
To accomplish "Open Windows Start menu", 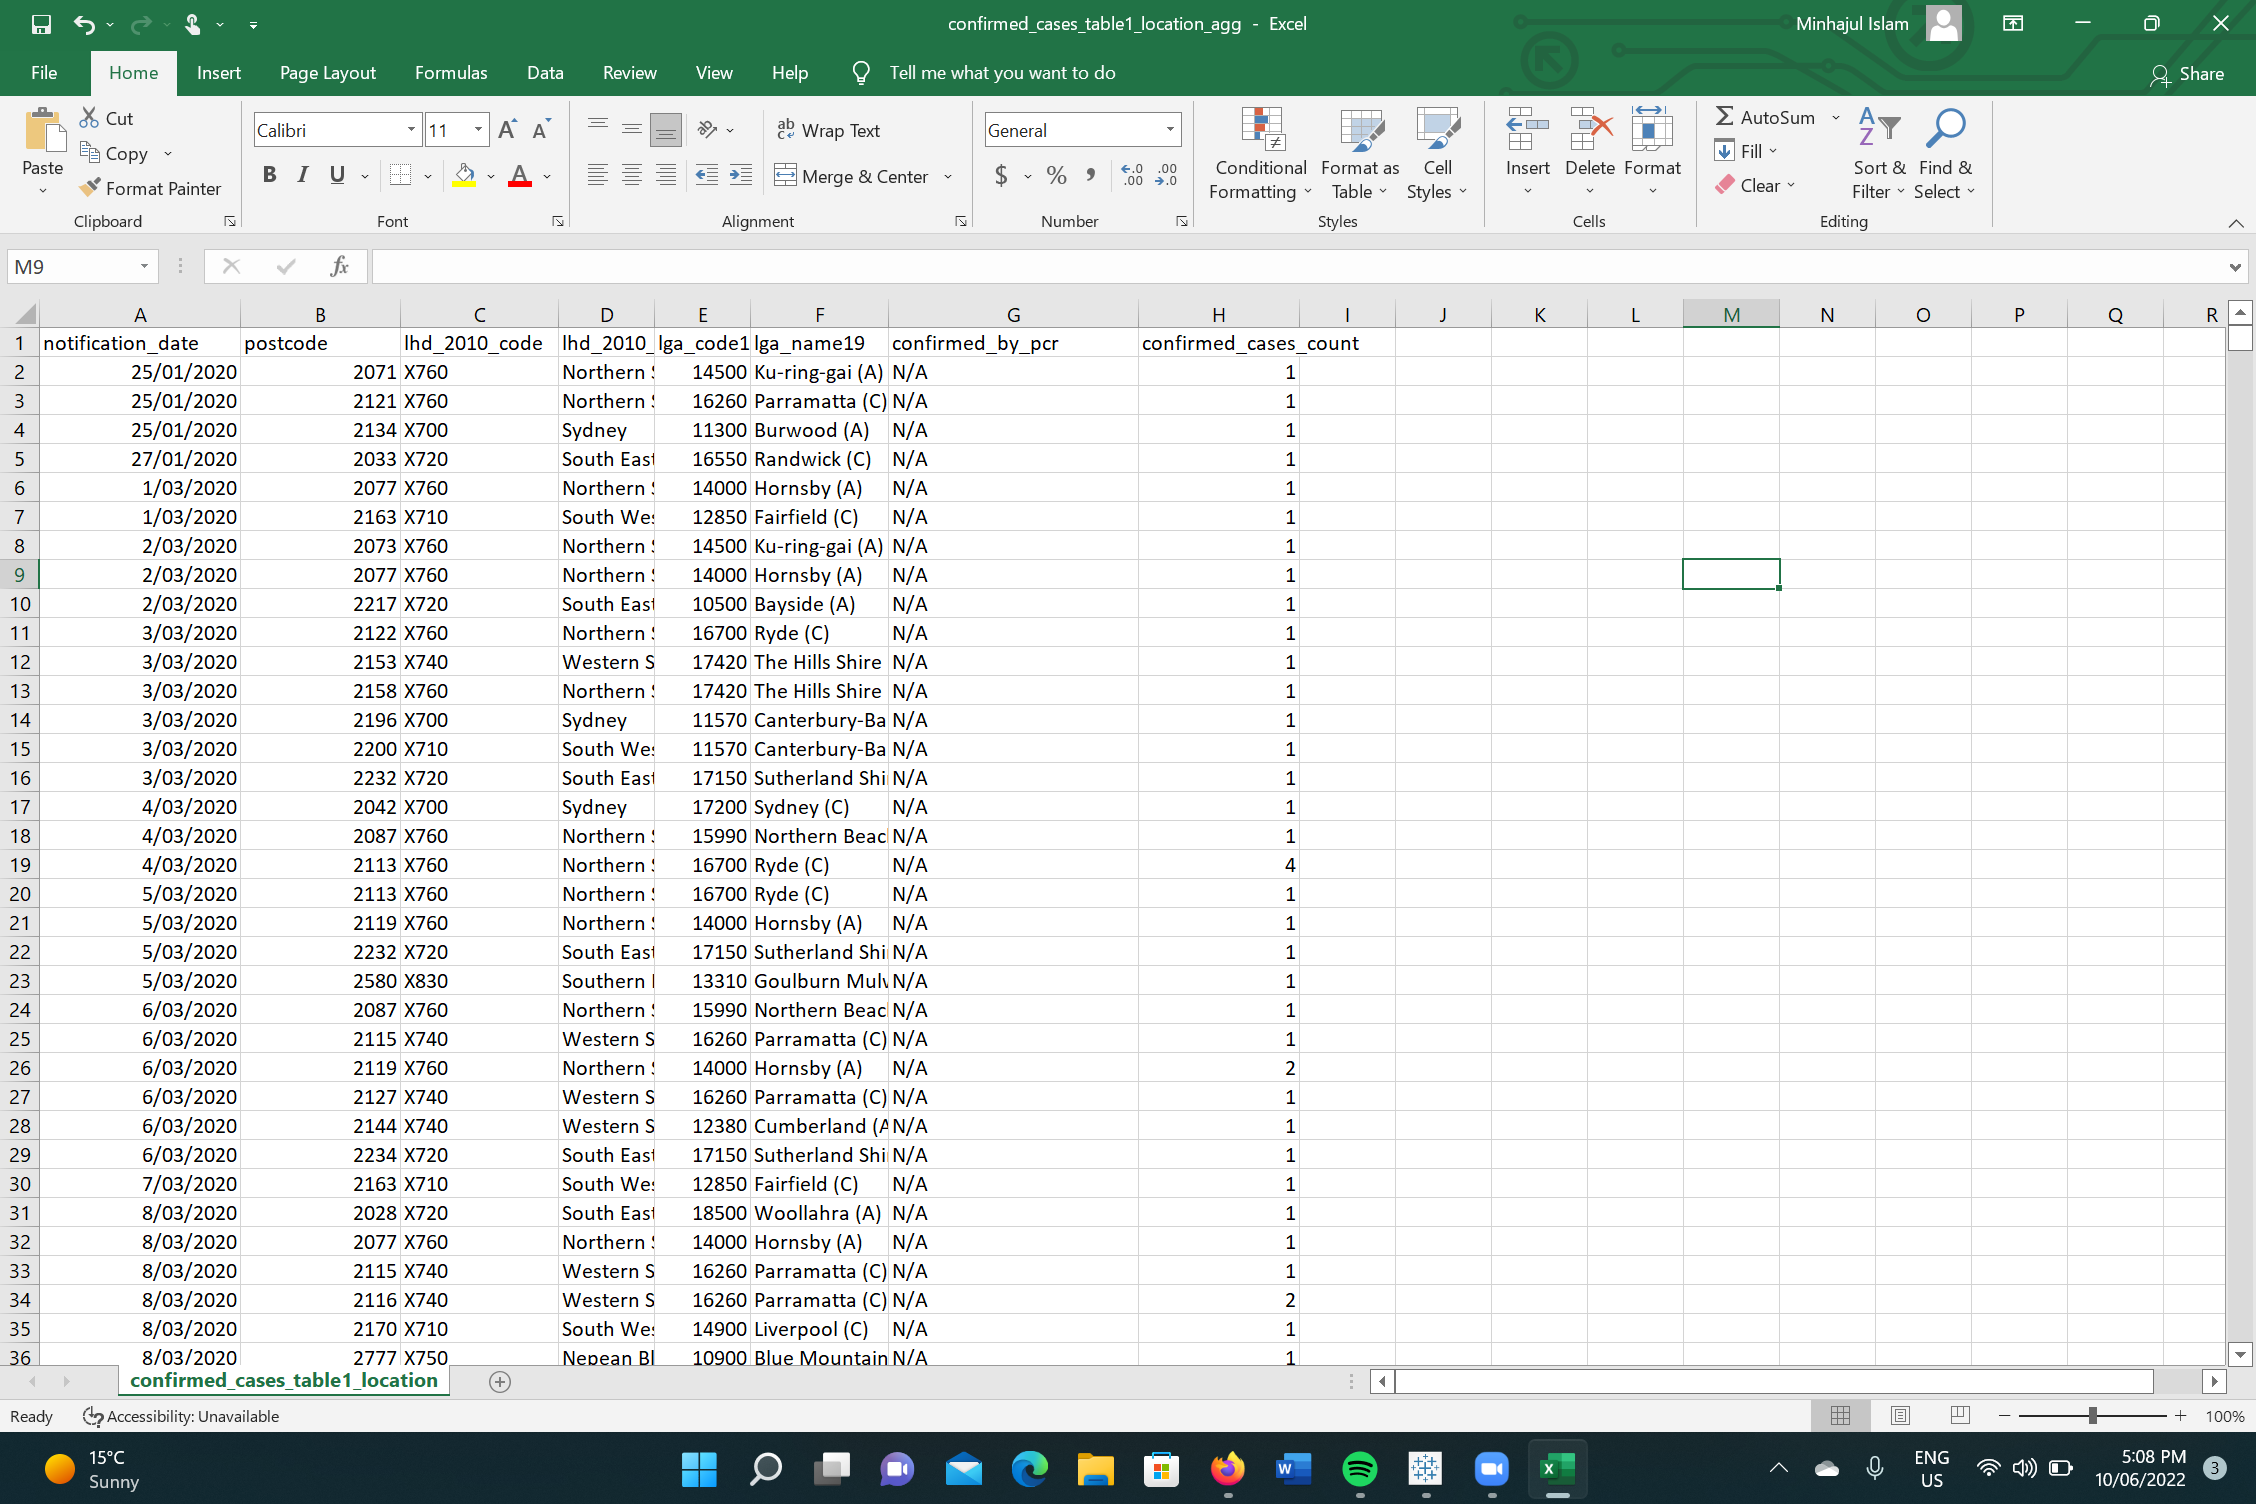I will click(x=699, y=1469).
